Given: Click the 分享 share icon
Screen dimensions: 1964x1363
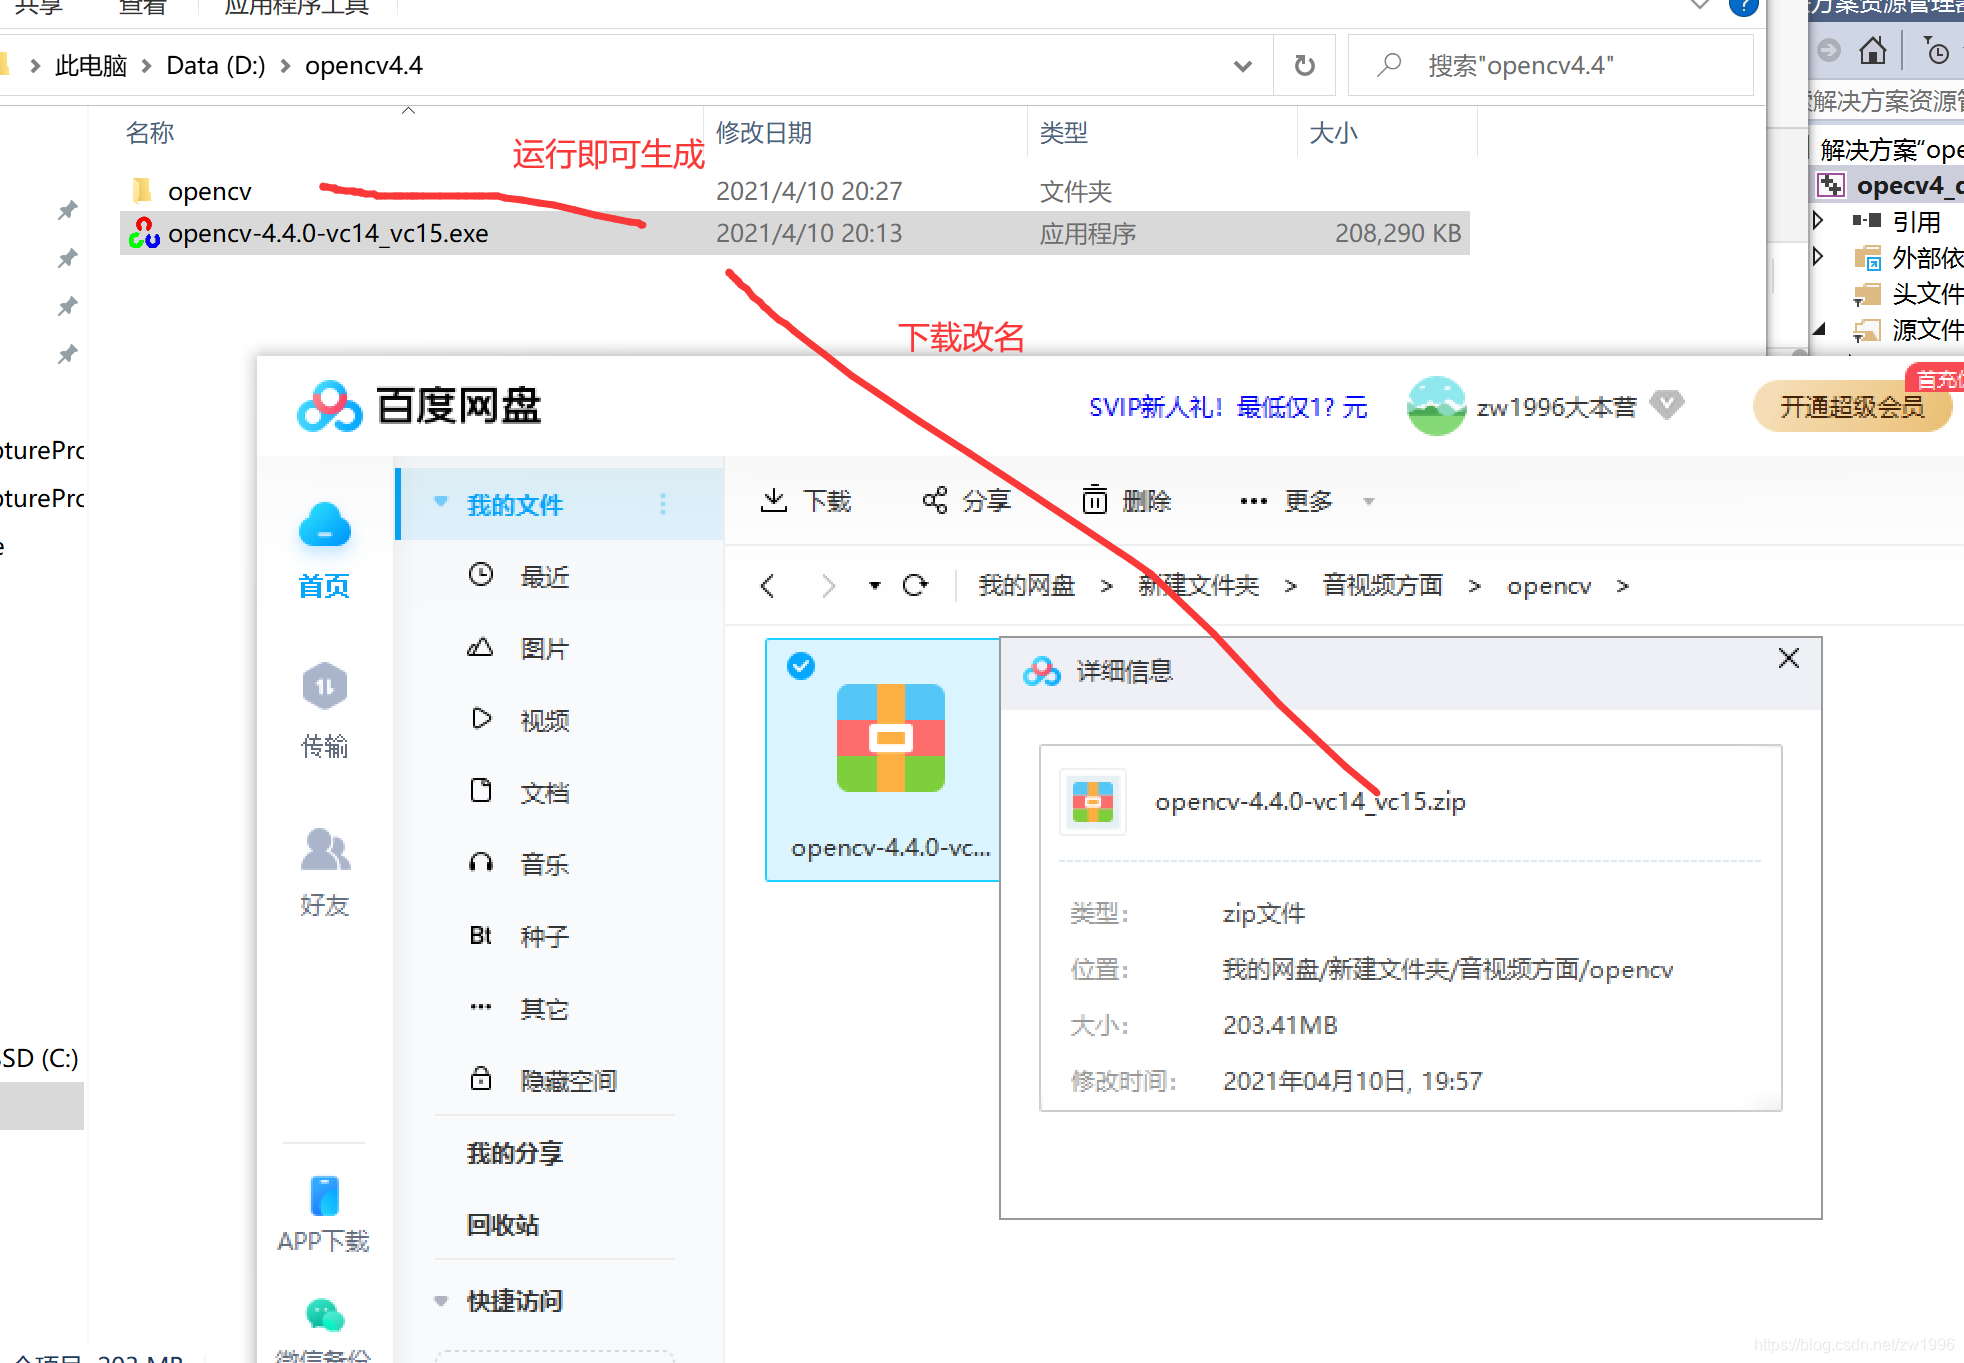Looking at the screenshot, I should (965, 500).
